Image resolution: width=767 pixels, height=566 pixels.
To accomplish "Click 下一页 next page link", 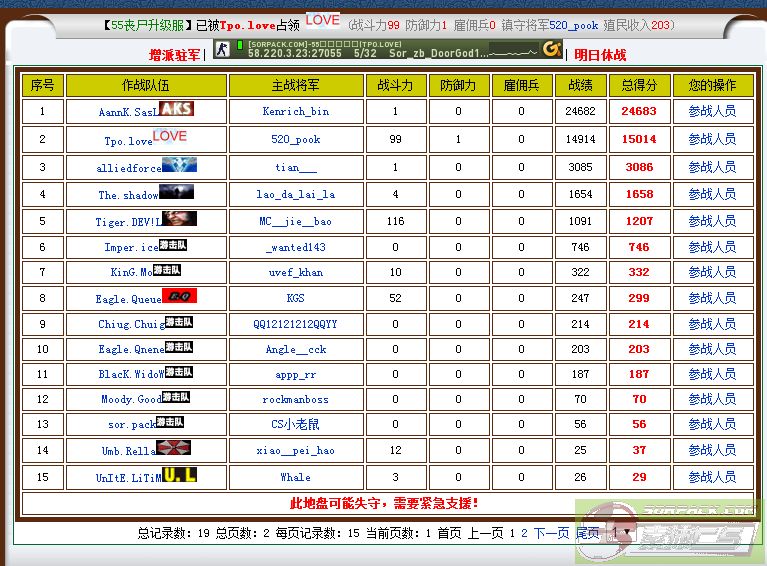I will click(x=551, y=534).
